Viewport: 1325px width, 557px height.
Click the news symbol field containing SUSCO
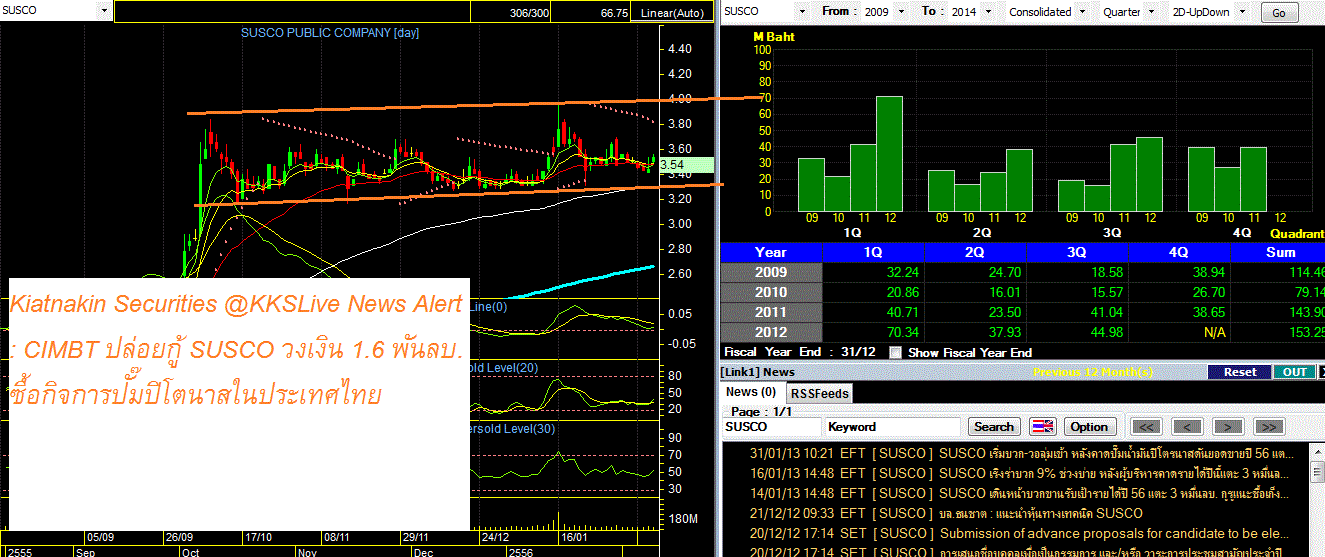tap(771, 427)
